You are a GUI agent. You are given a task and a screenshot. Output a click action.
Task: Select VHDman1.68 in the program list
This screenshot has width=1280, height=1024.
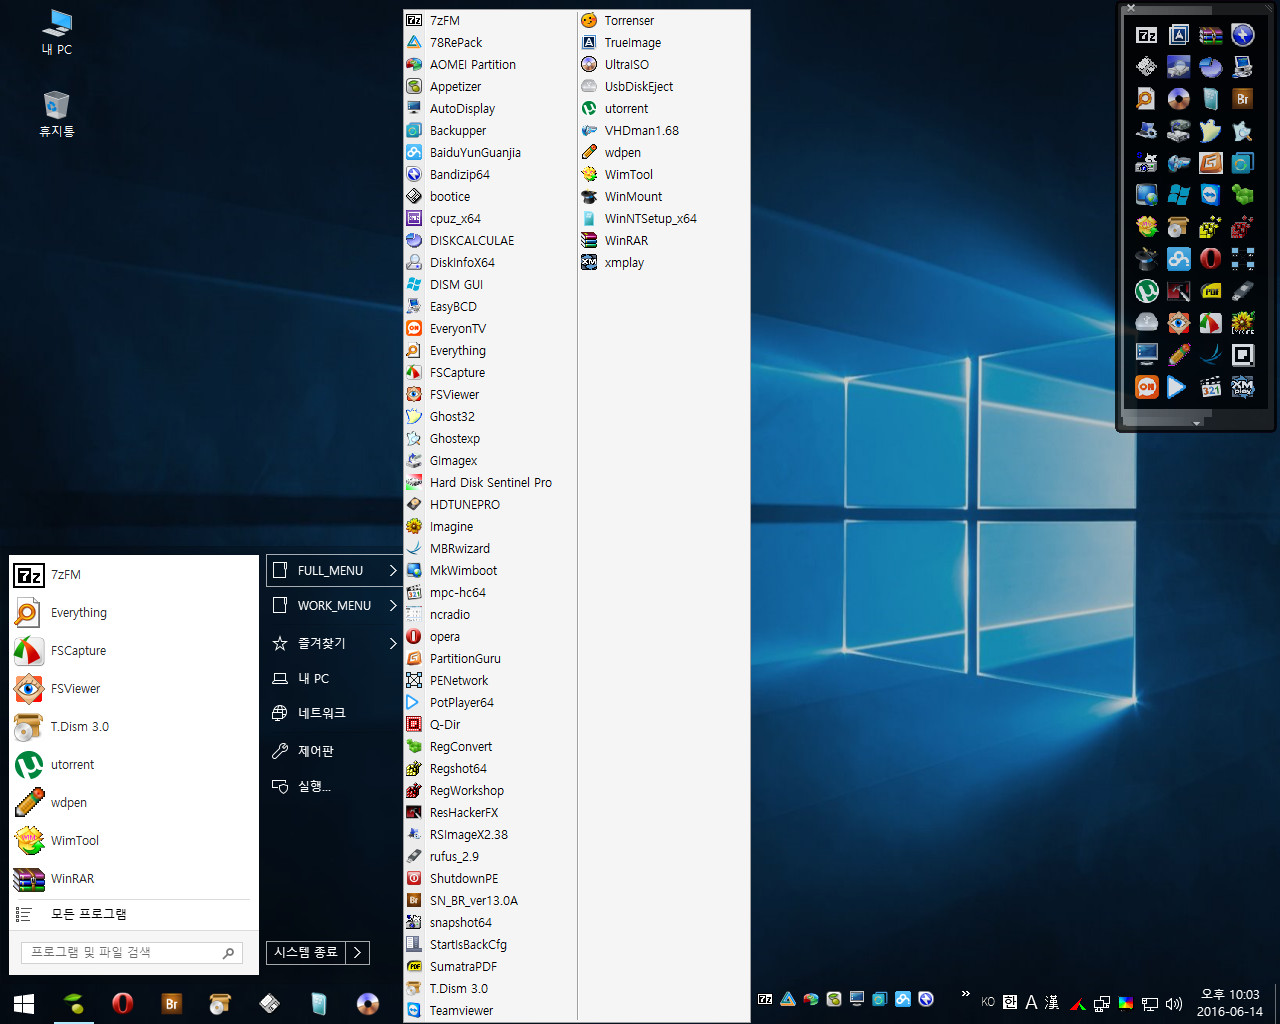point(664,131)
